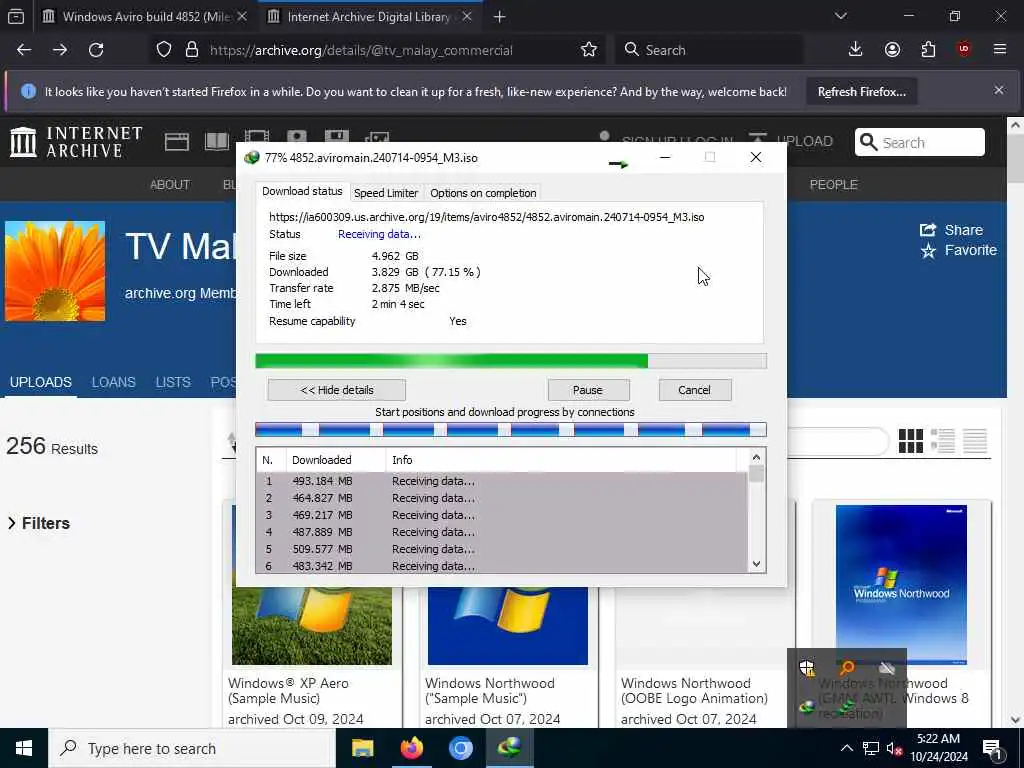Click the Windows taskbar search box

pyautogui.click(x=191, y=748)
